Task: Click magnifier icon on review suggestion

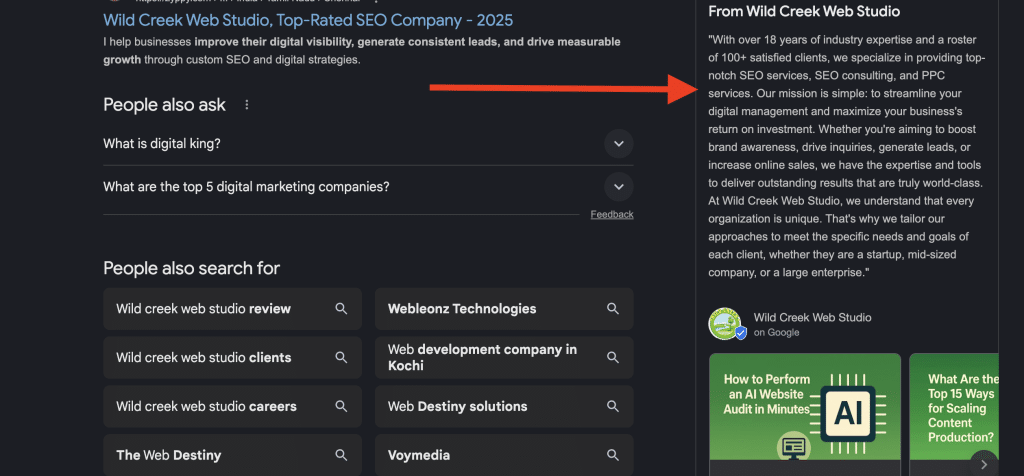Action: coord(341,309)
